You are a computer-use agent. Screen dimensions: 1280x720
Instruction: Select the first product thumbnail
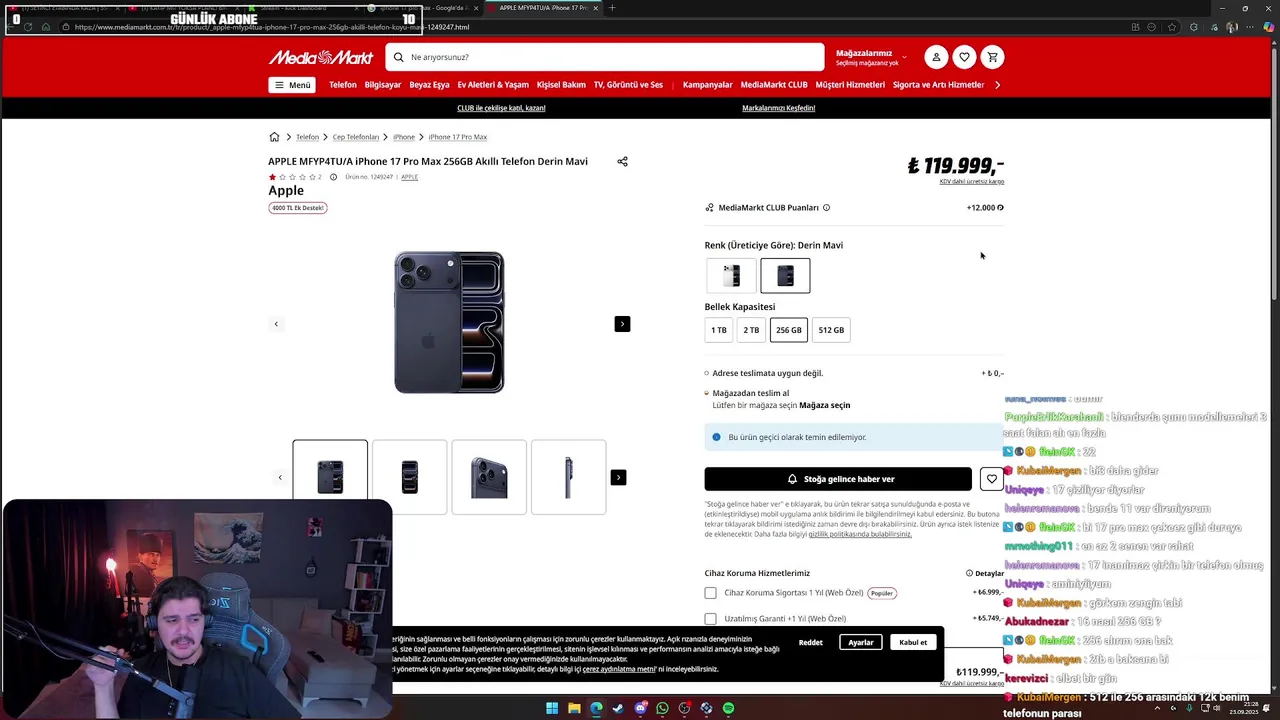click(x=330, y=477)
